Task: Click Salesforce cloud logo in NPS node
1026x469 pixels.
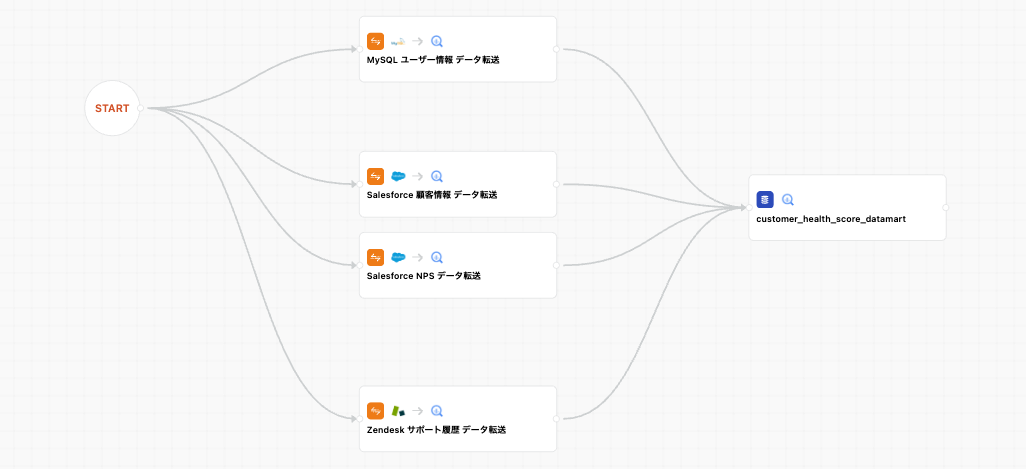Action: point(398,257)
